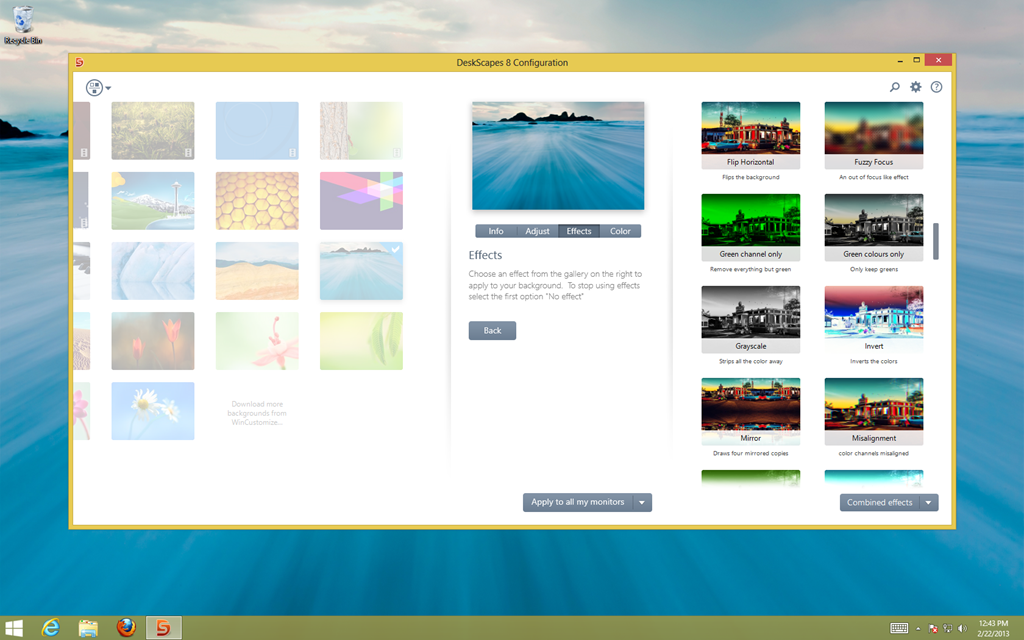
Task: Open the Combined effects dropdown arrow
Action: (x=927, y=502)
